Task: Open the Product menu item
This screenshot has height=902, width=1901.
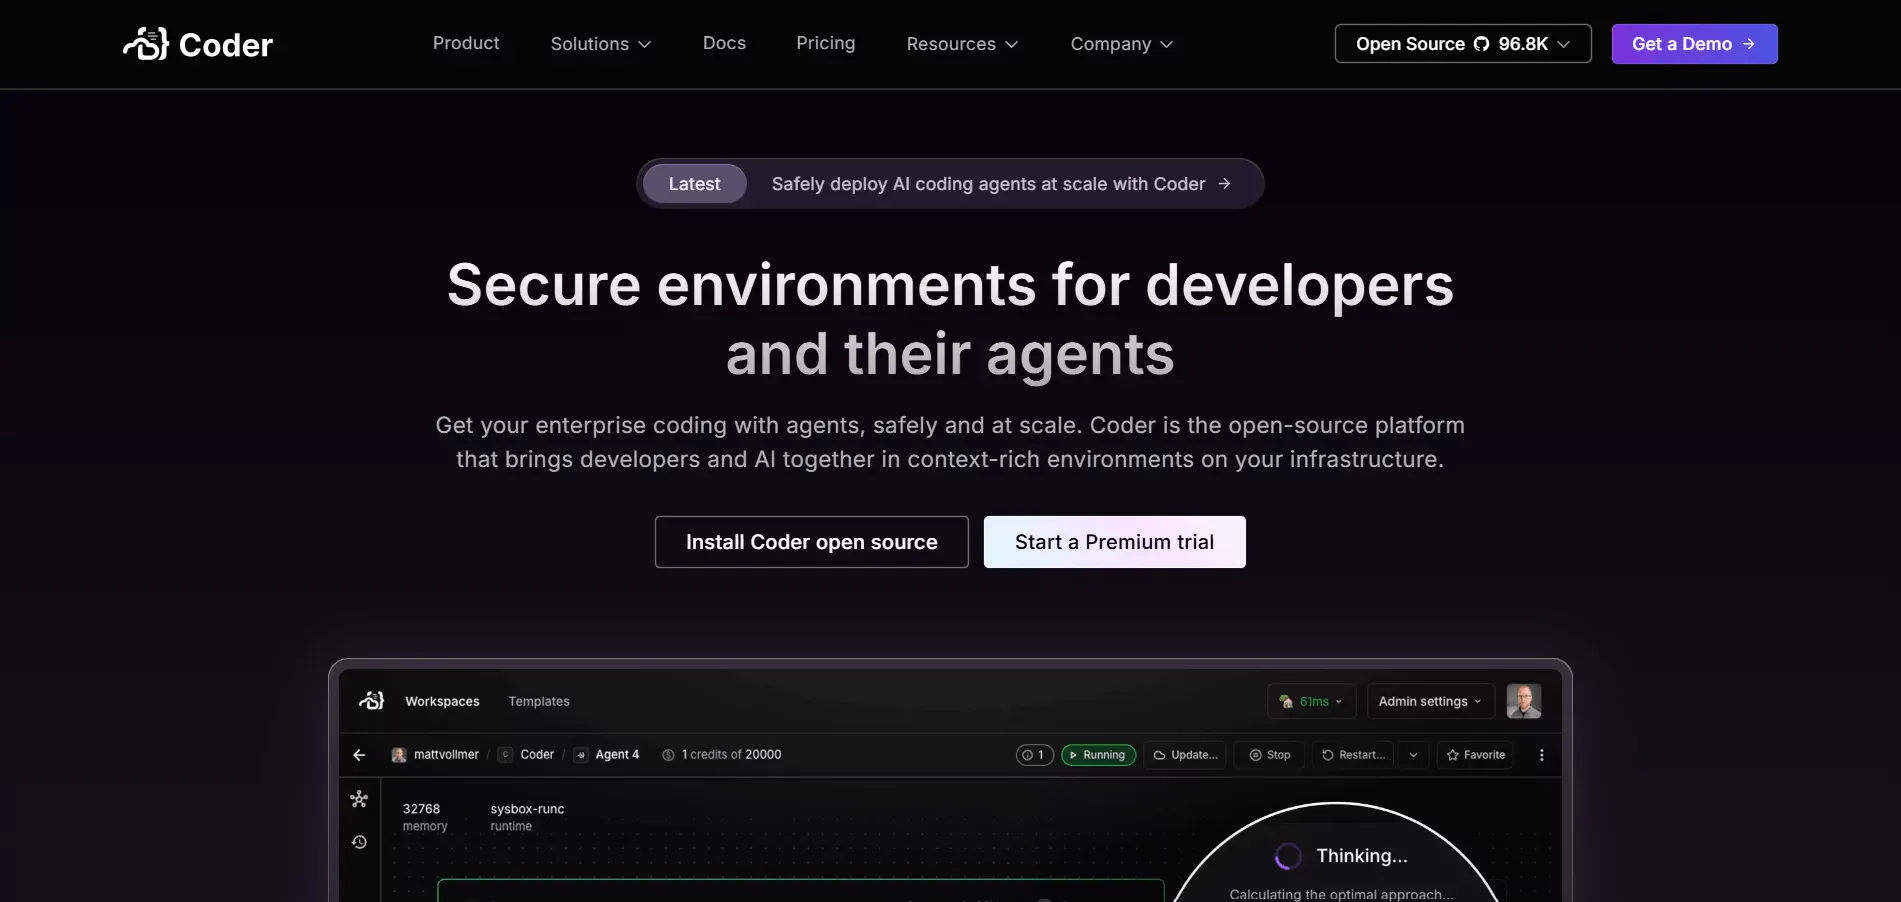Action: [x=466, y=43]
